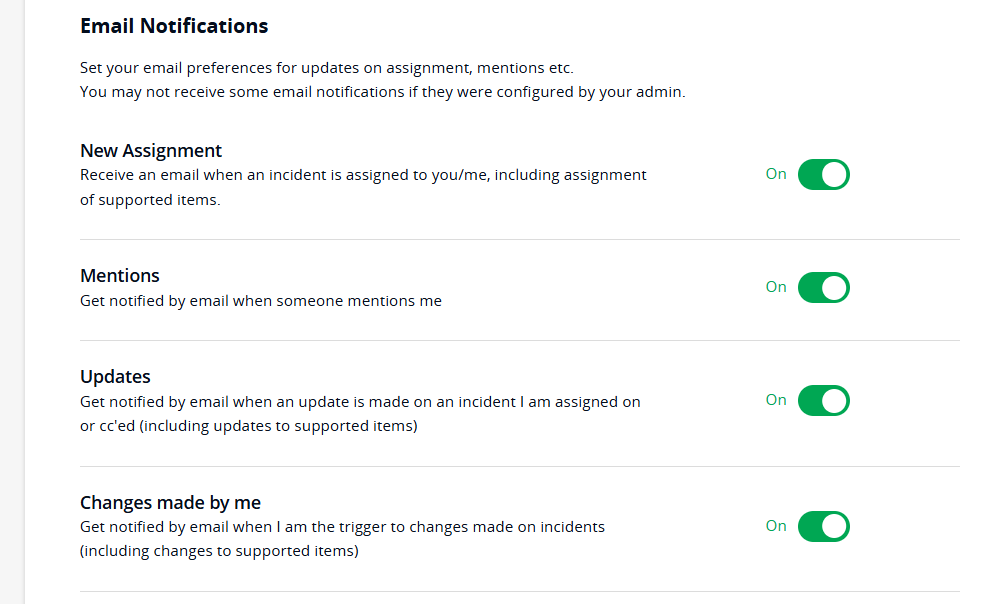Select the Mentions heading
984x604 pixels.
pyautogui.click(x=120, y=276)
